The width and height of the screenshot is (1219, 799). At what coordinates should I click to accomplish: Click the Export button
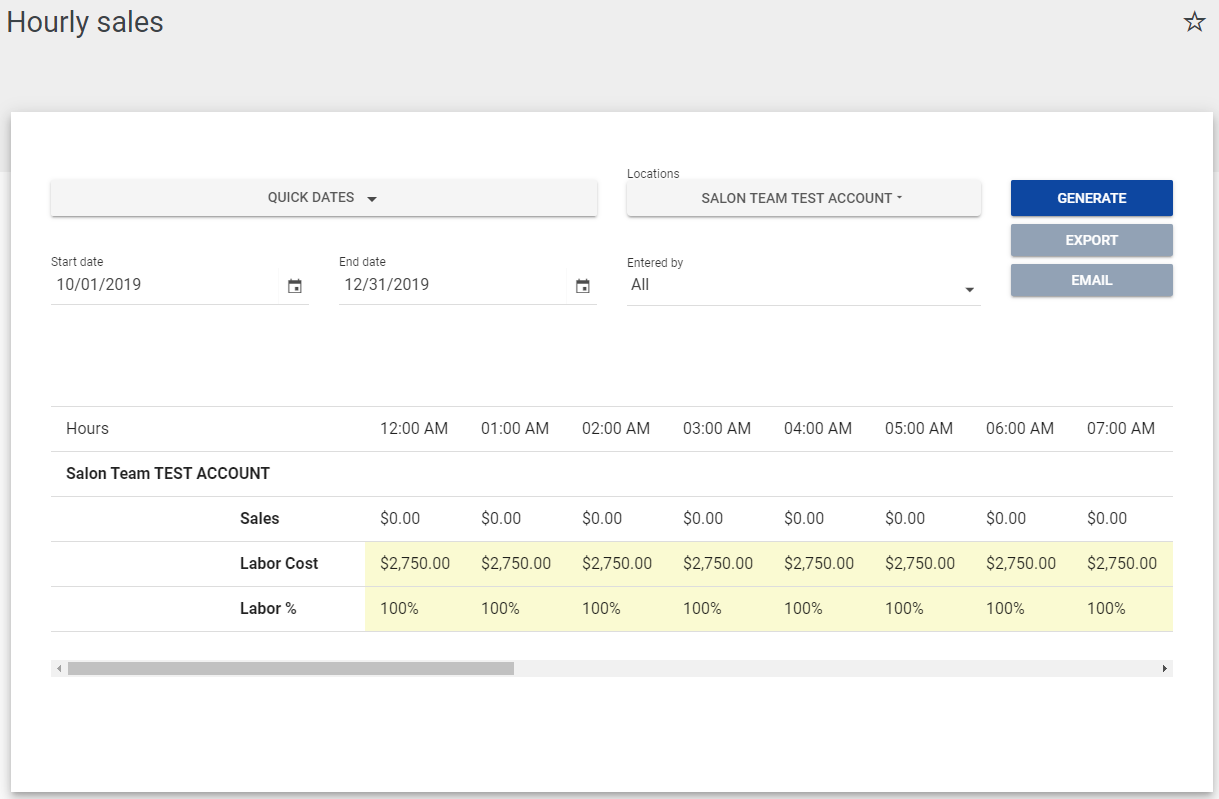(1091, 240)
